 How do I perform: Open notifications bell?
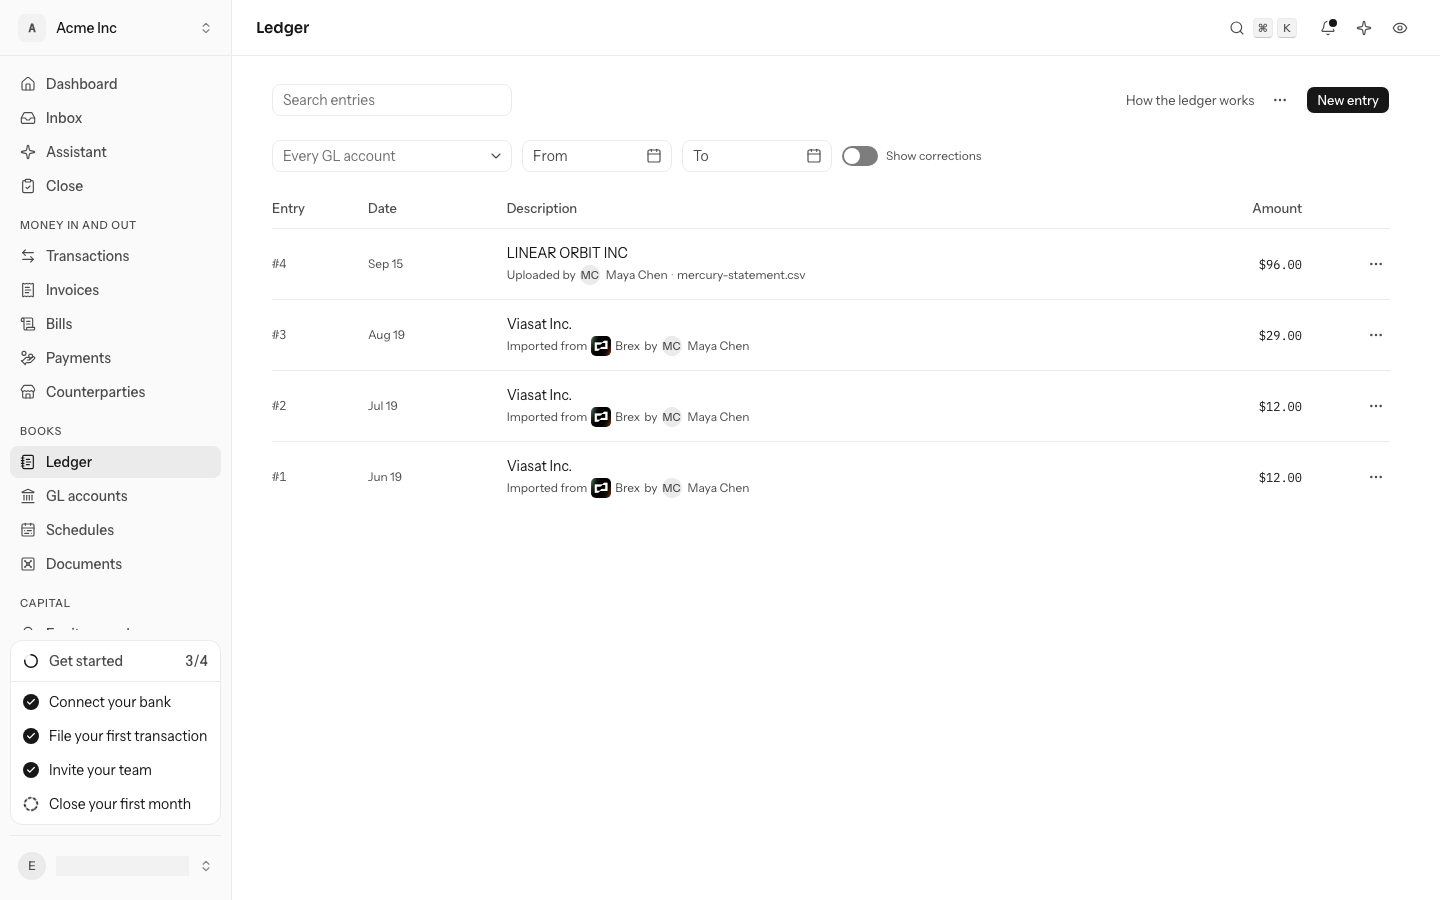pyautogui.click(x=1328, y=28)
